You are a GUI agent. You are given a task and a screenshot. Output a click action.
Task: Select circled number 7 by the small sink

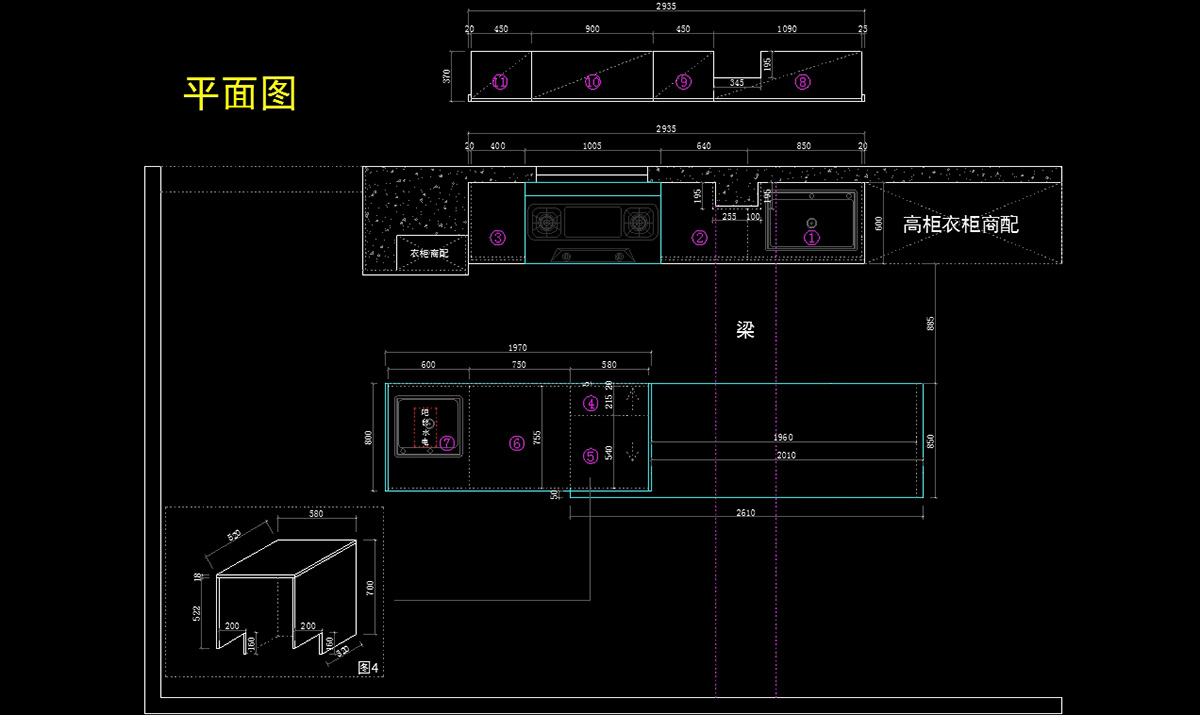pos(447,442)
